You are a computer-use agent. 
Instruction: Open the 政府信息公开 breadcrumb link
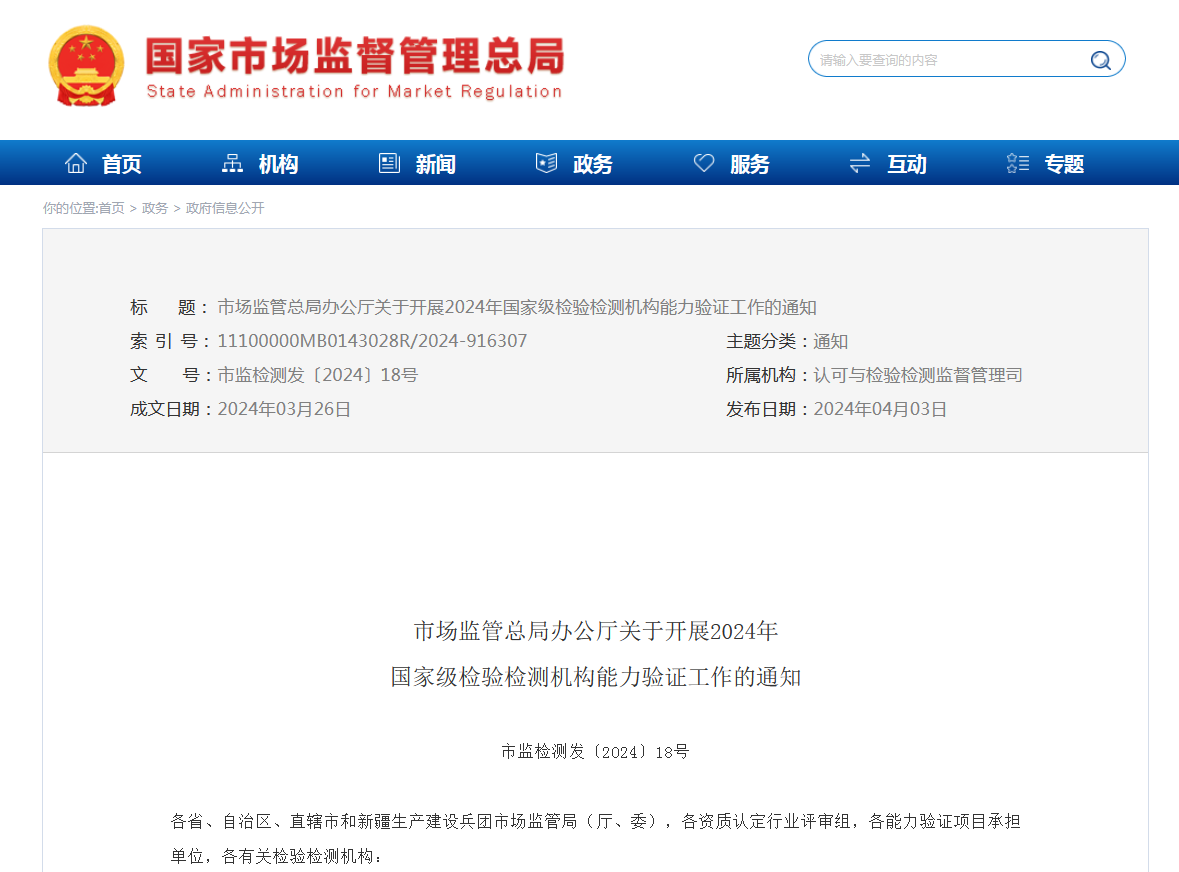point(226,208)
